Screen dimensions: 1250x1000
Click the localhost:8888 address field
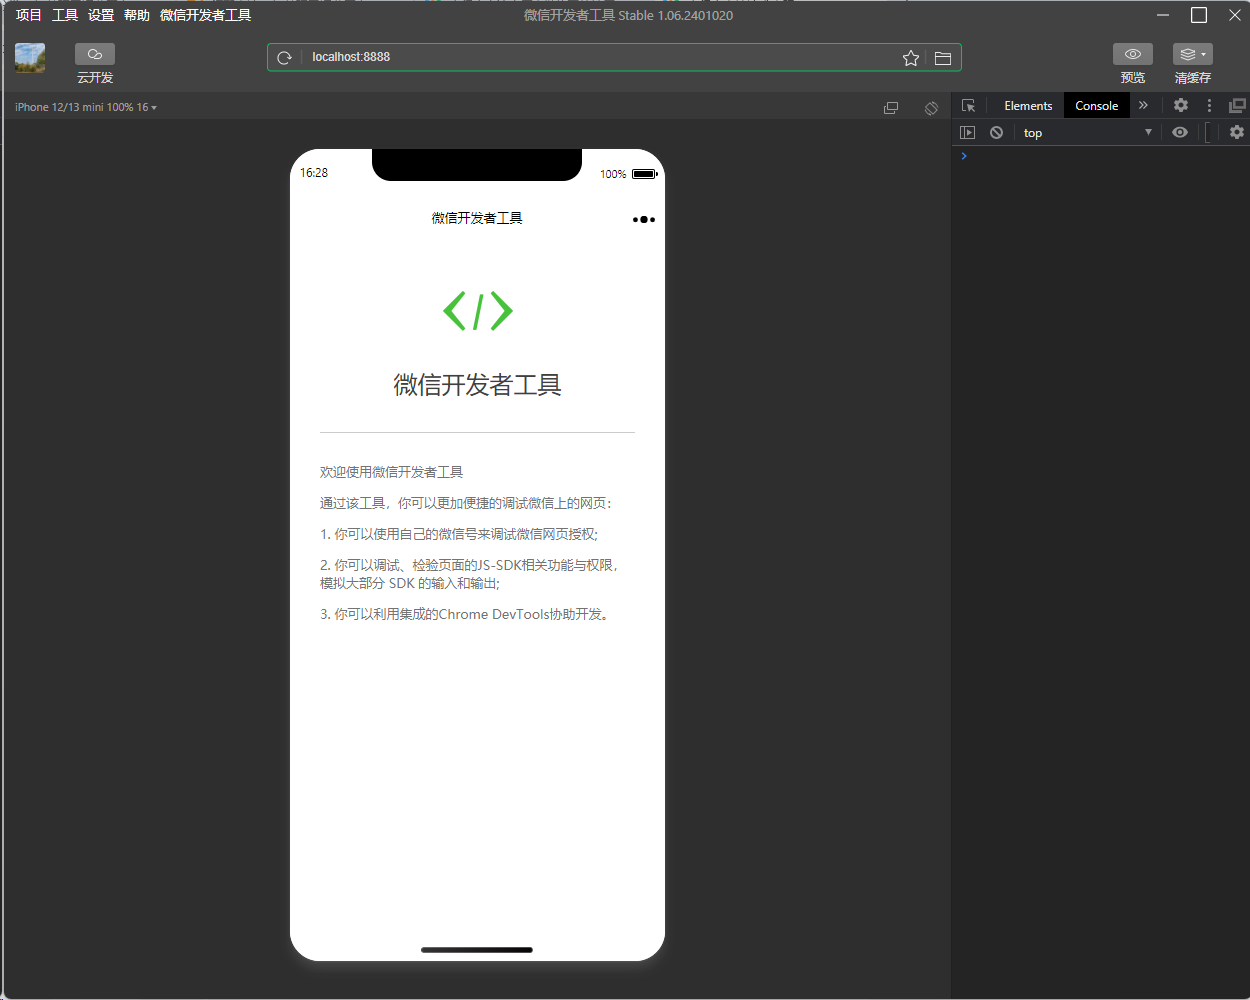[600, 57]
